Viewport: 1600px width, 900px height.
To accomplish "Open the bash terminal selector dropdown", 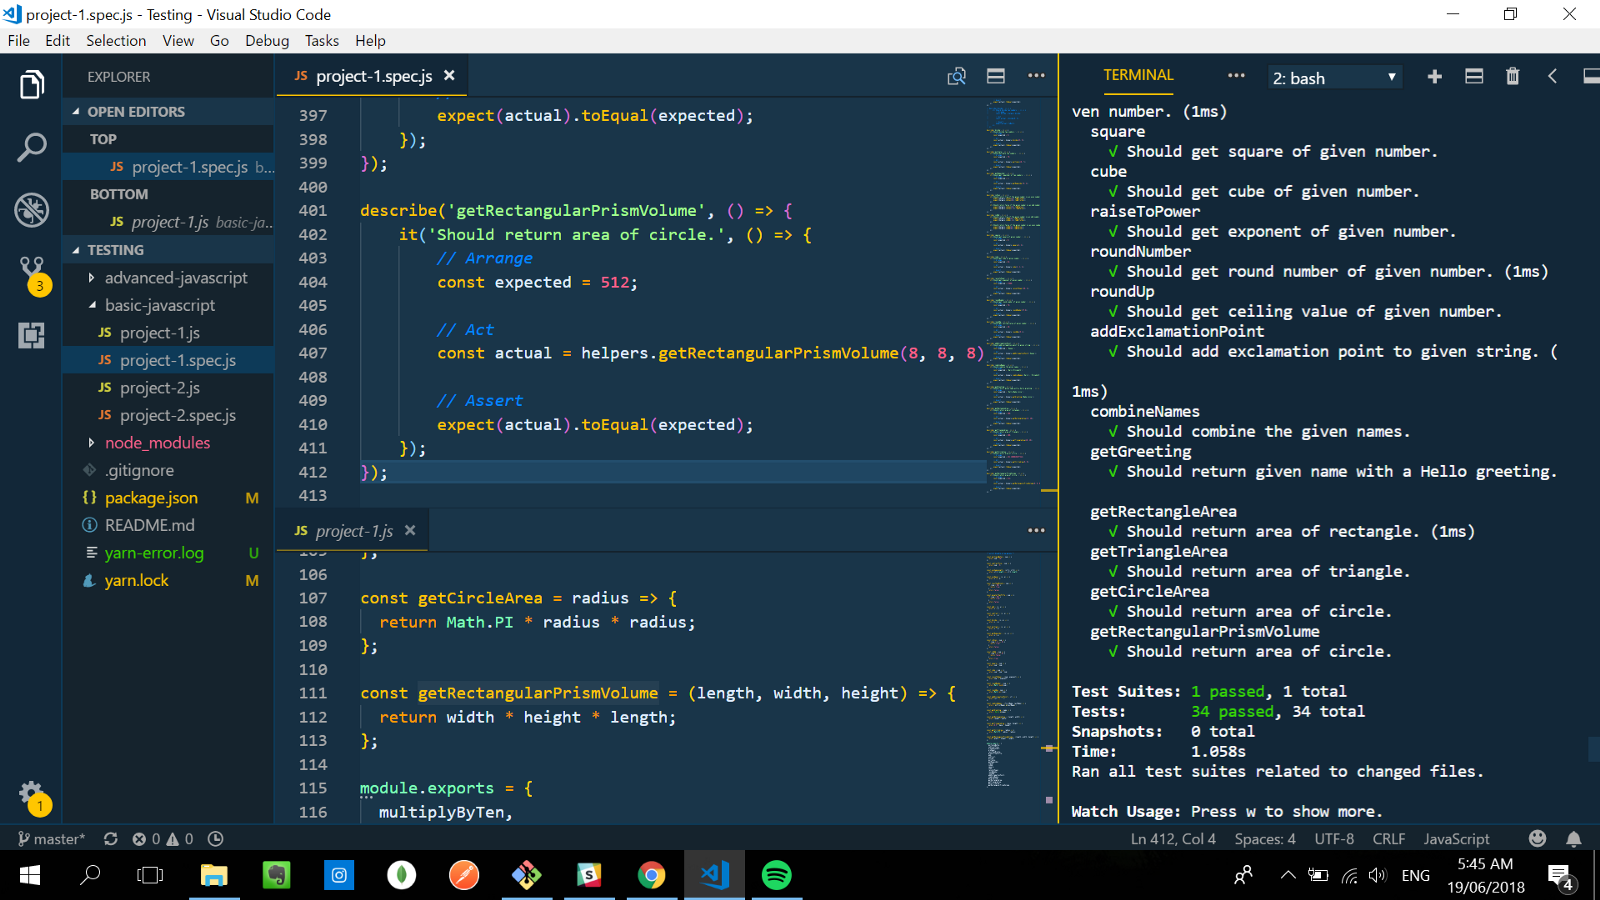I will click(1334, 78).
